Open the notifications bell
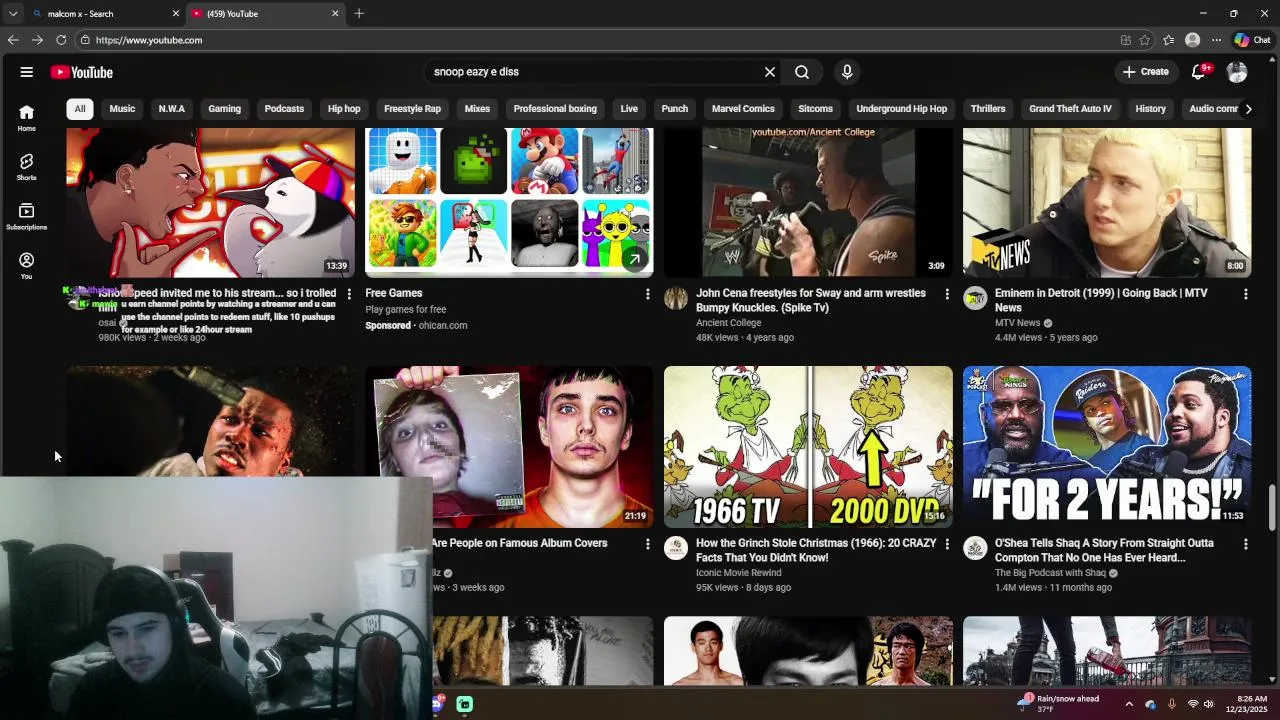This screenshot has height=720, width=1280. click(x=1199, y=72)
